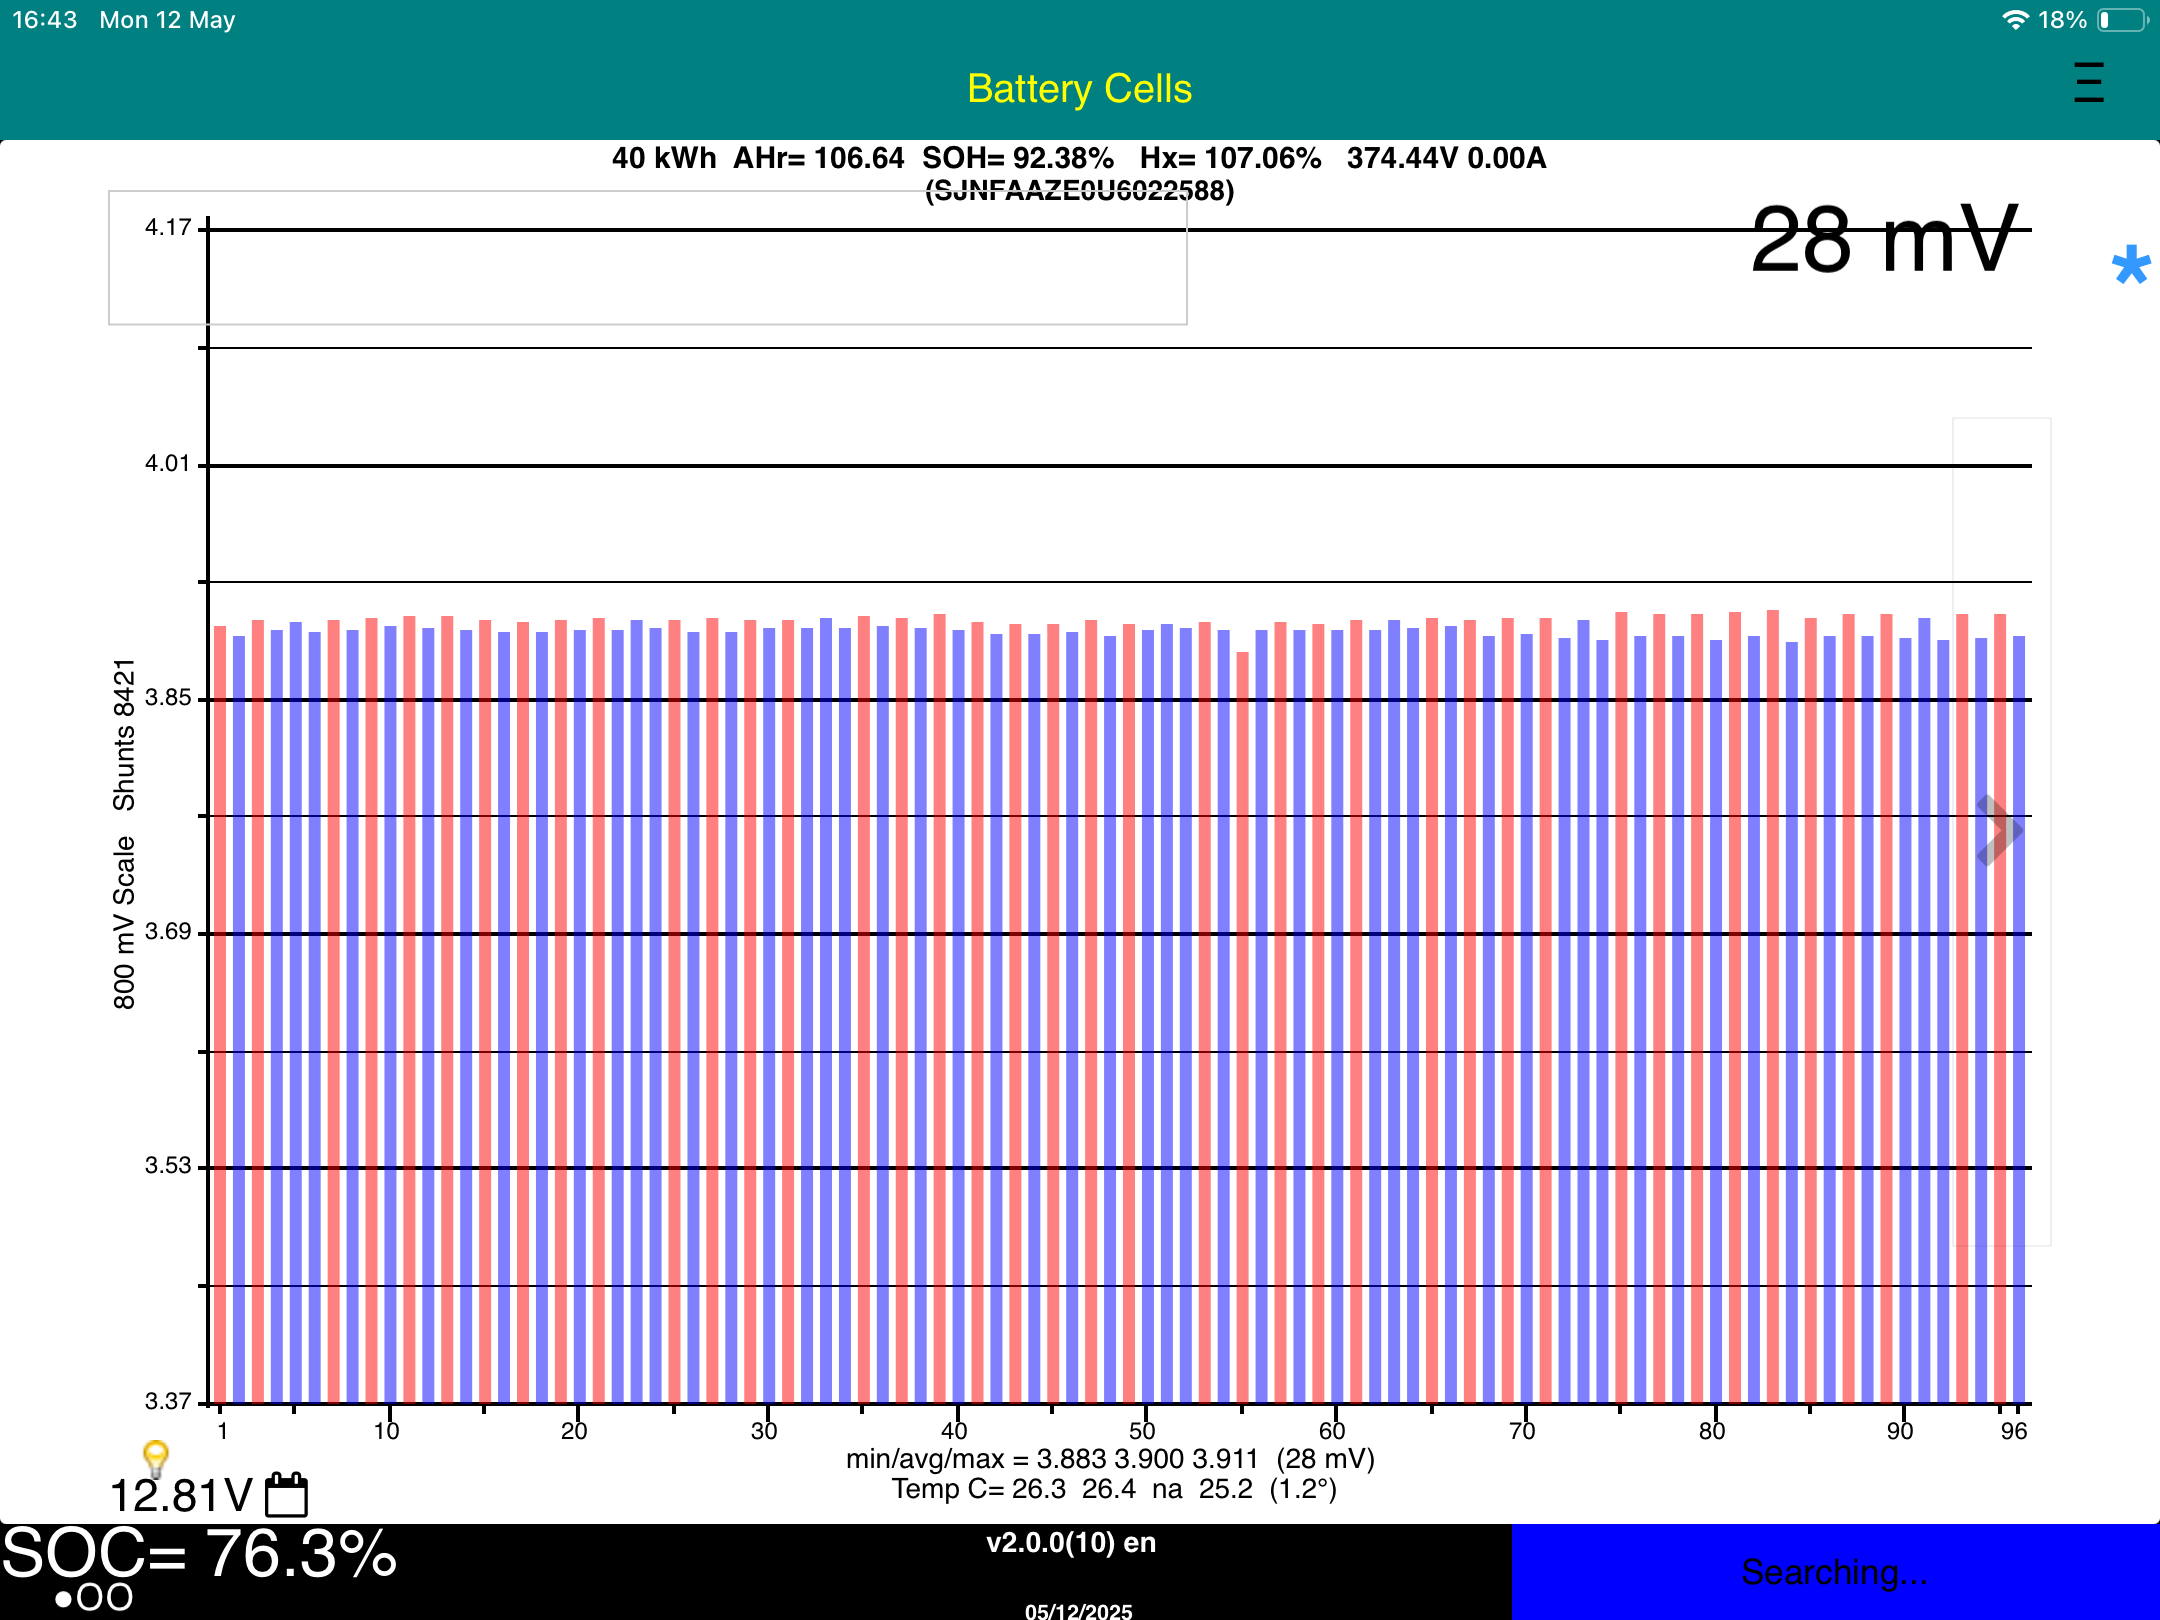
Task: Tap the Temp C readings line
Action: tap(1113, 1490)
